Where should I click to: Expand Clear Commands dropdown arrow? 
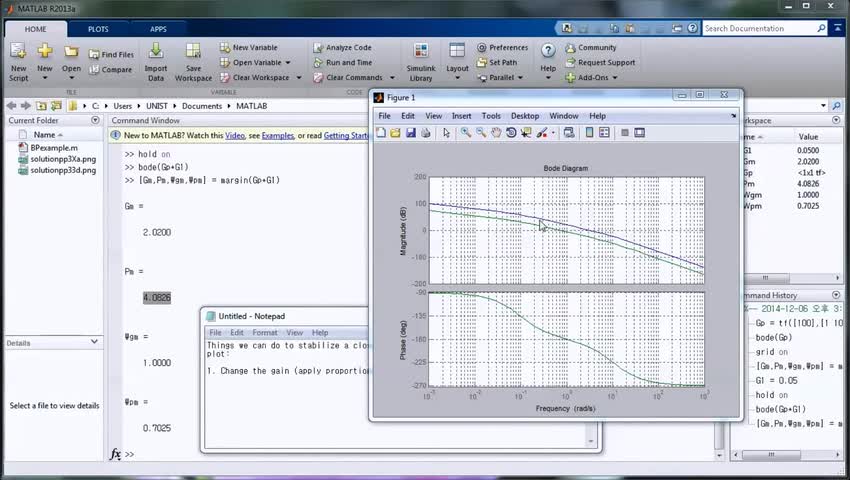tap(392, 78)
